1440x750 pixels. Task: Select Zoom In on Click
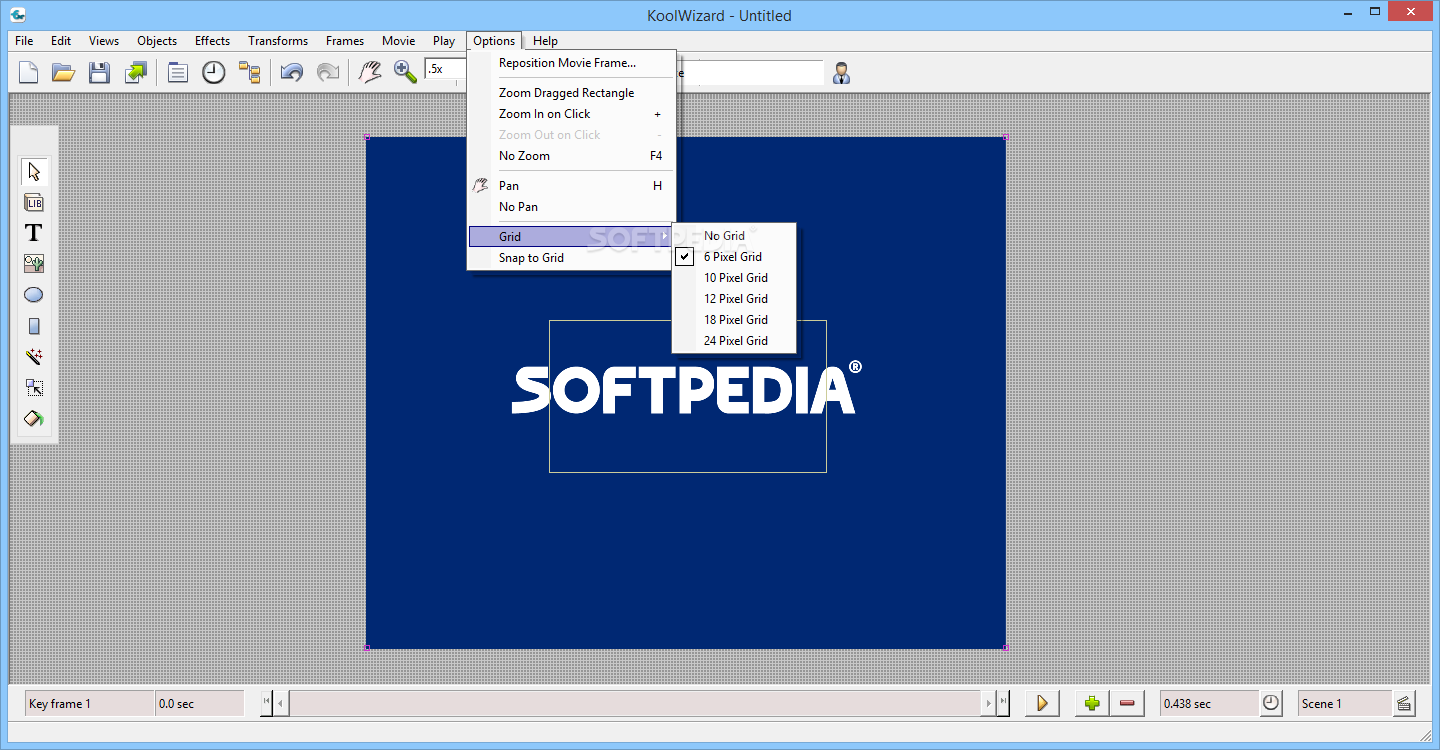572,114
